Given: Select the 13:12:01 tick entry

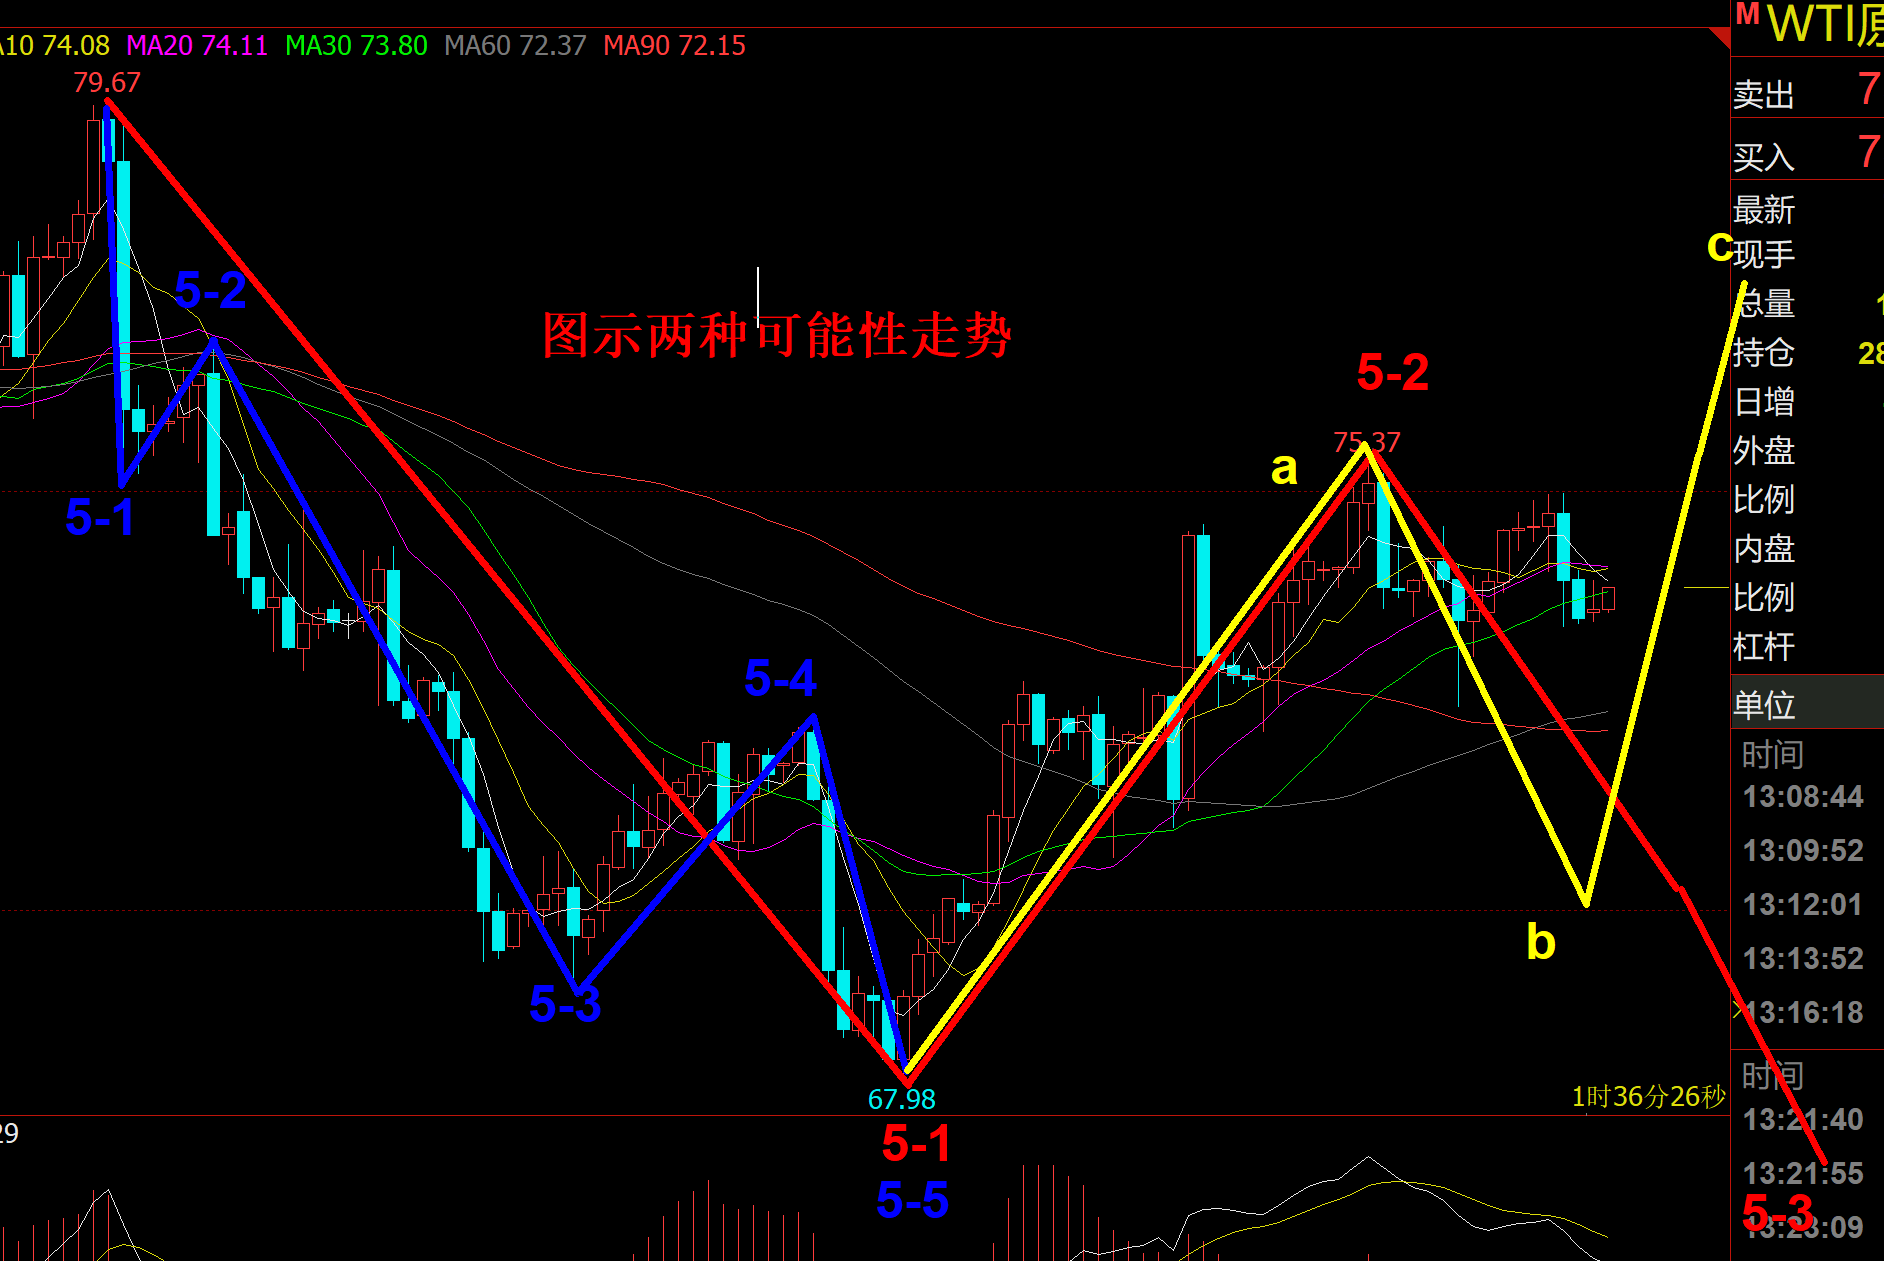Looking at the screenshot, I should [1803, 905].
